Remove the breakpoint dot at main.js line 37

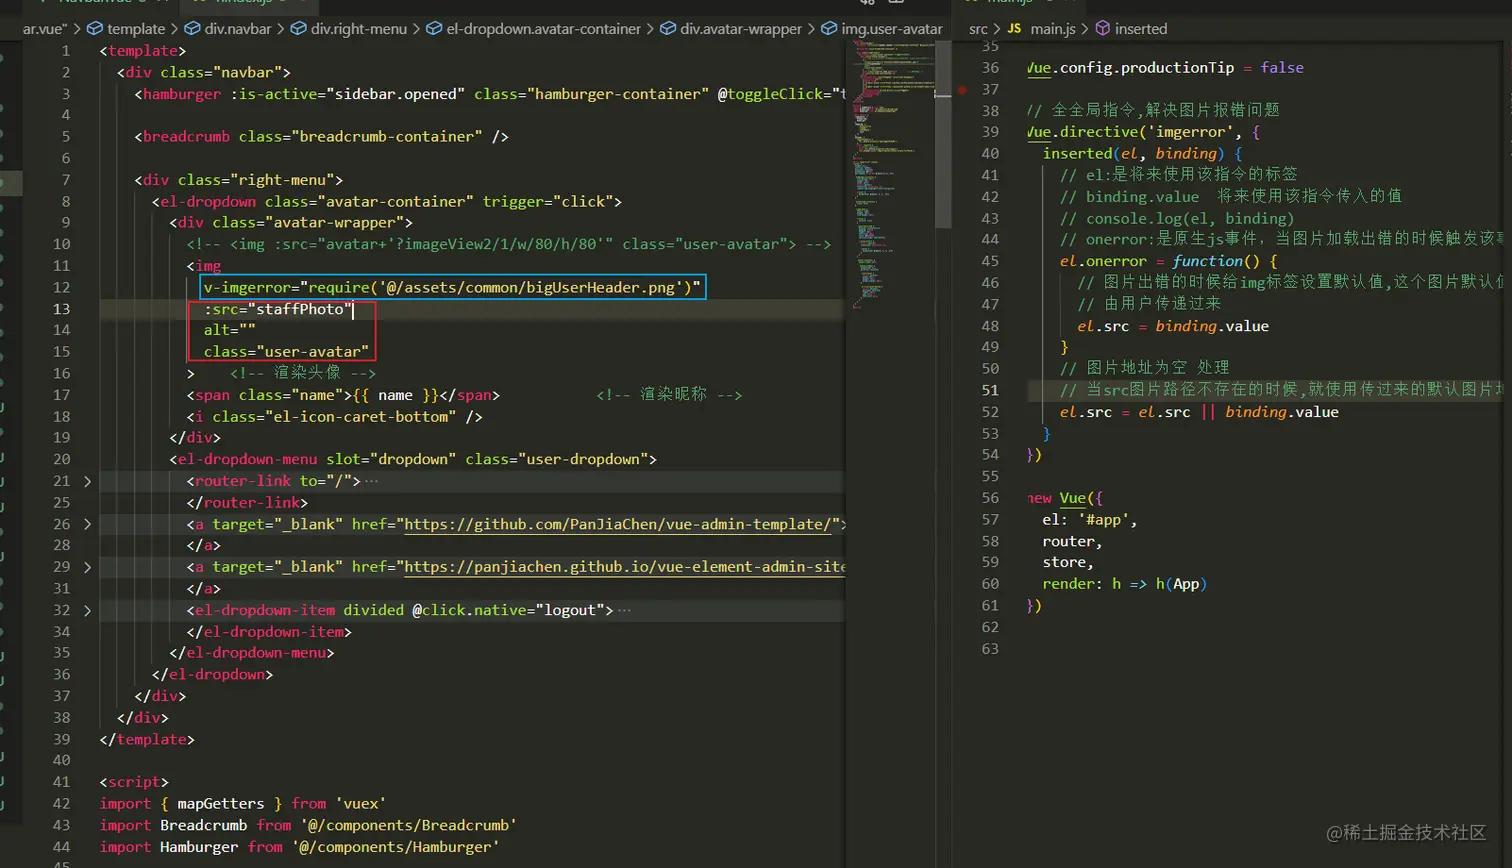(x=962, y=89)
